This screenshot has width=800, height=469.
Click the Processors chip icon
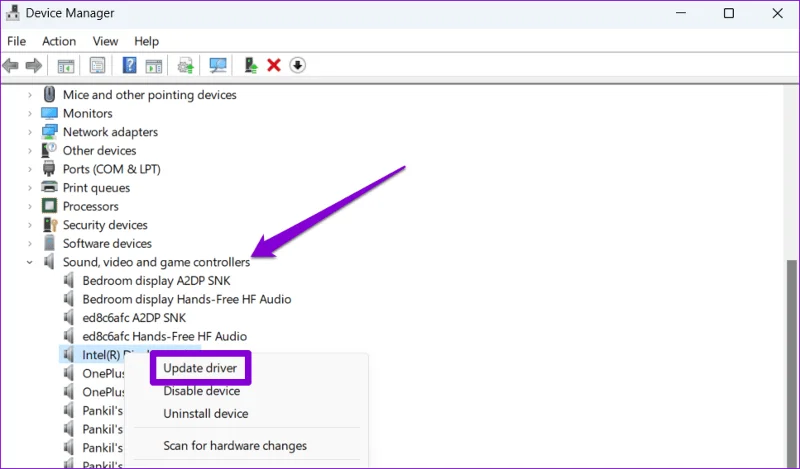click(x=49, y=206)
